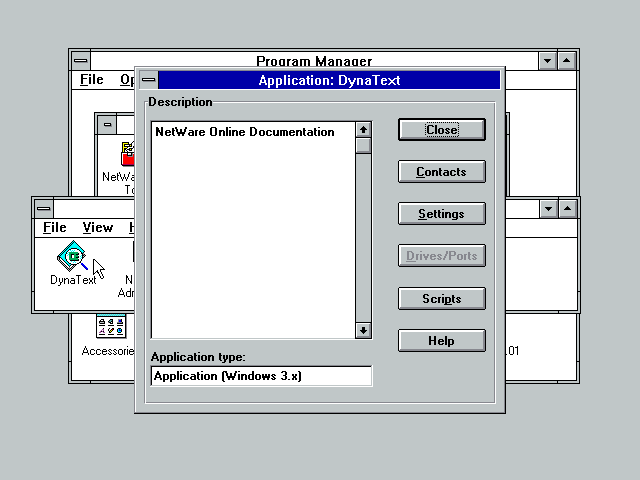Select the Accessories group icon in Program Manager
640x480 pixels.
pyautogui.click(x=111, y=326)
